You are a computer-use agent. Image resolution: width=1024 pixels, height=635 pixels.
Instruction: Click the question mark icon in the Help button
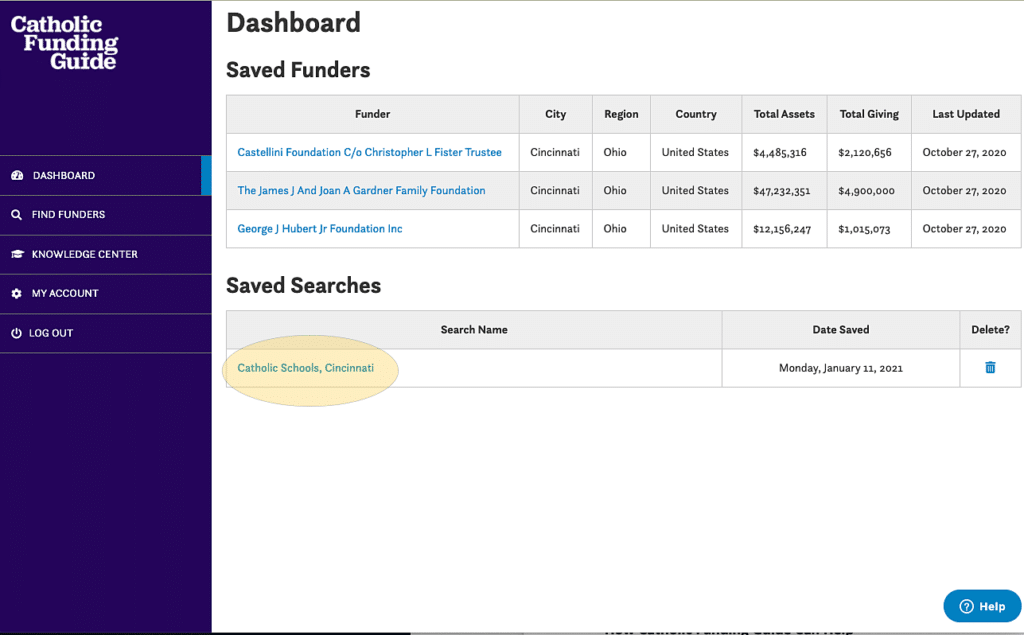coord(967,606)
